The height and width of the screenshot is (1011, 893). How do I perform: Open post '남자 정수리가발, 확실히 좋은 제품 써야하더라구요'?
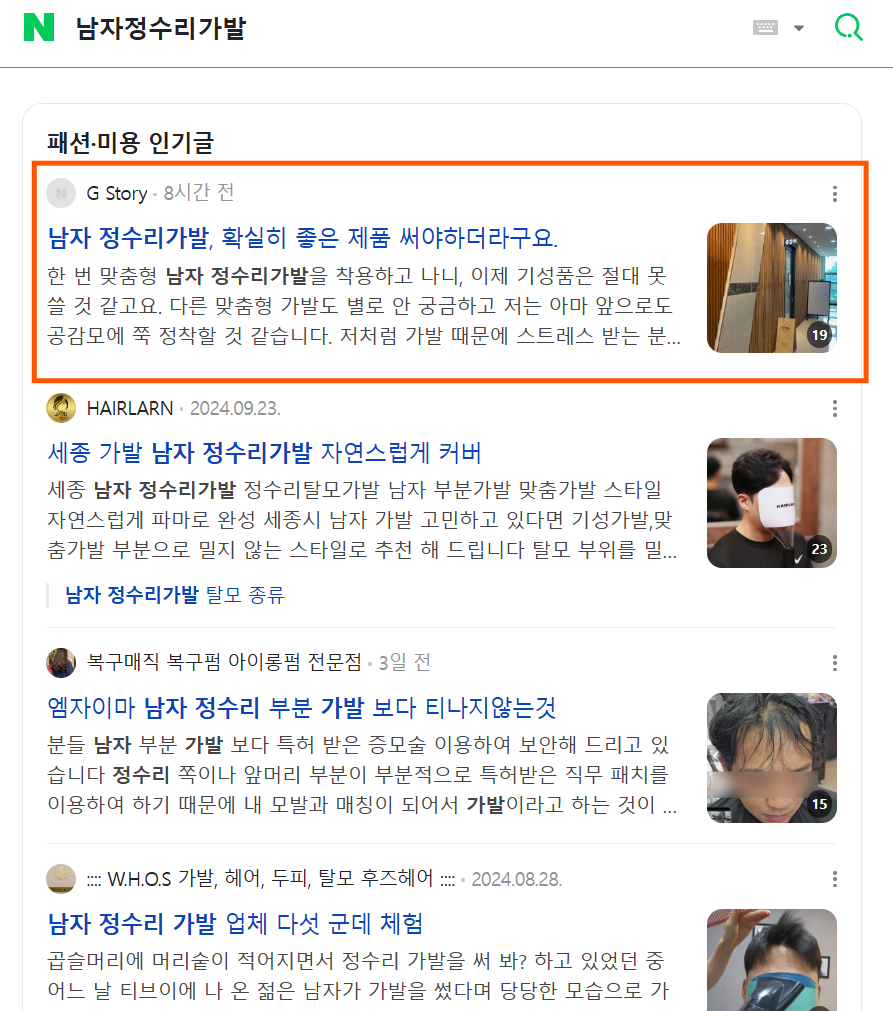[x=303, y=238]
